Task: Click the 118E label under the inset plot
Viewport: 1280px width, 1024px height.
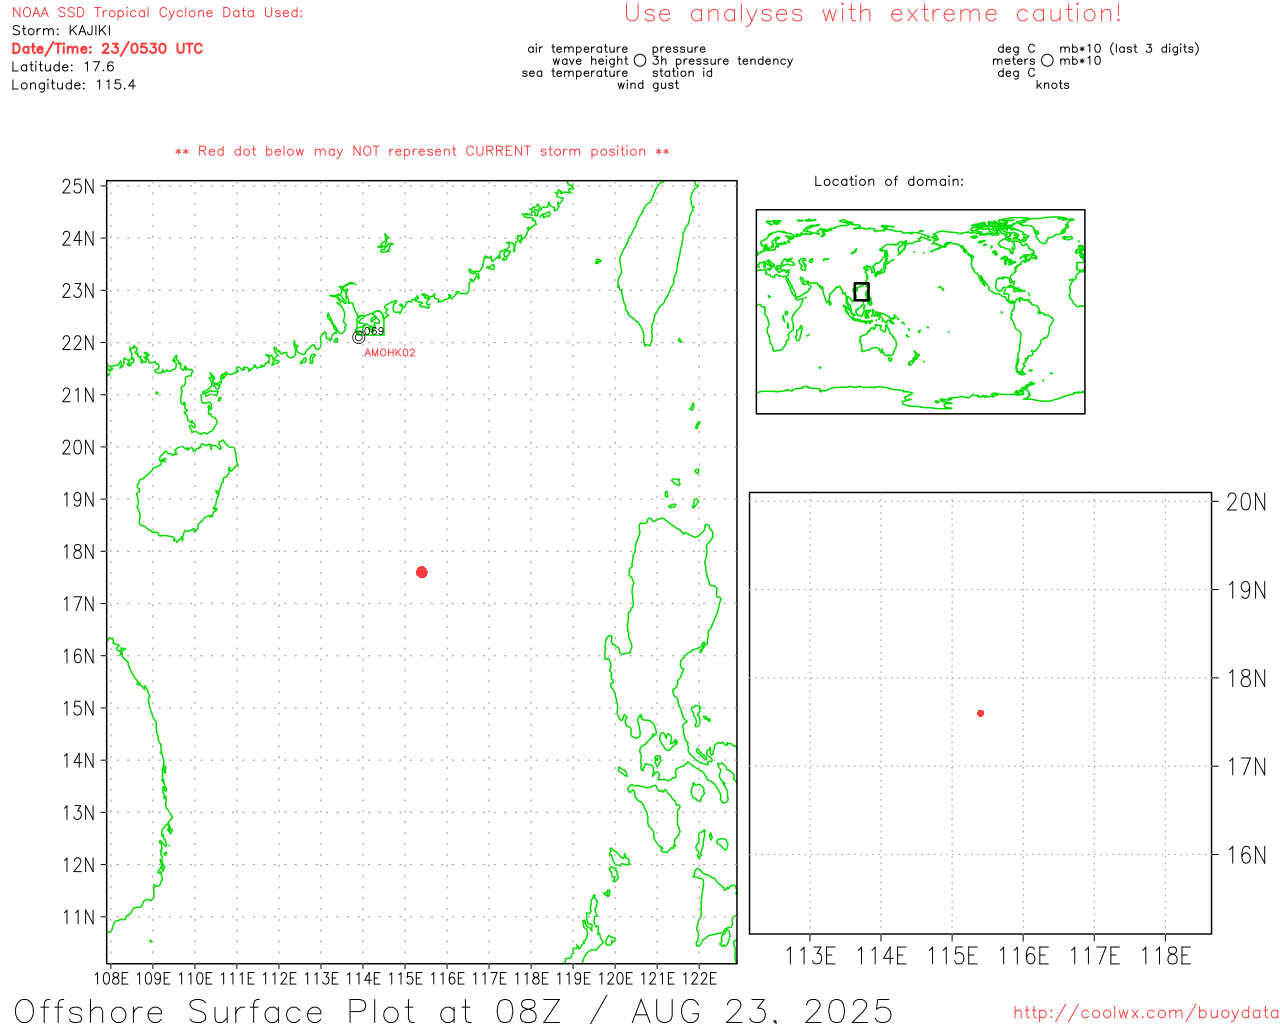Action: (x=1166, y=957)
